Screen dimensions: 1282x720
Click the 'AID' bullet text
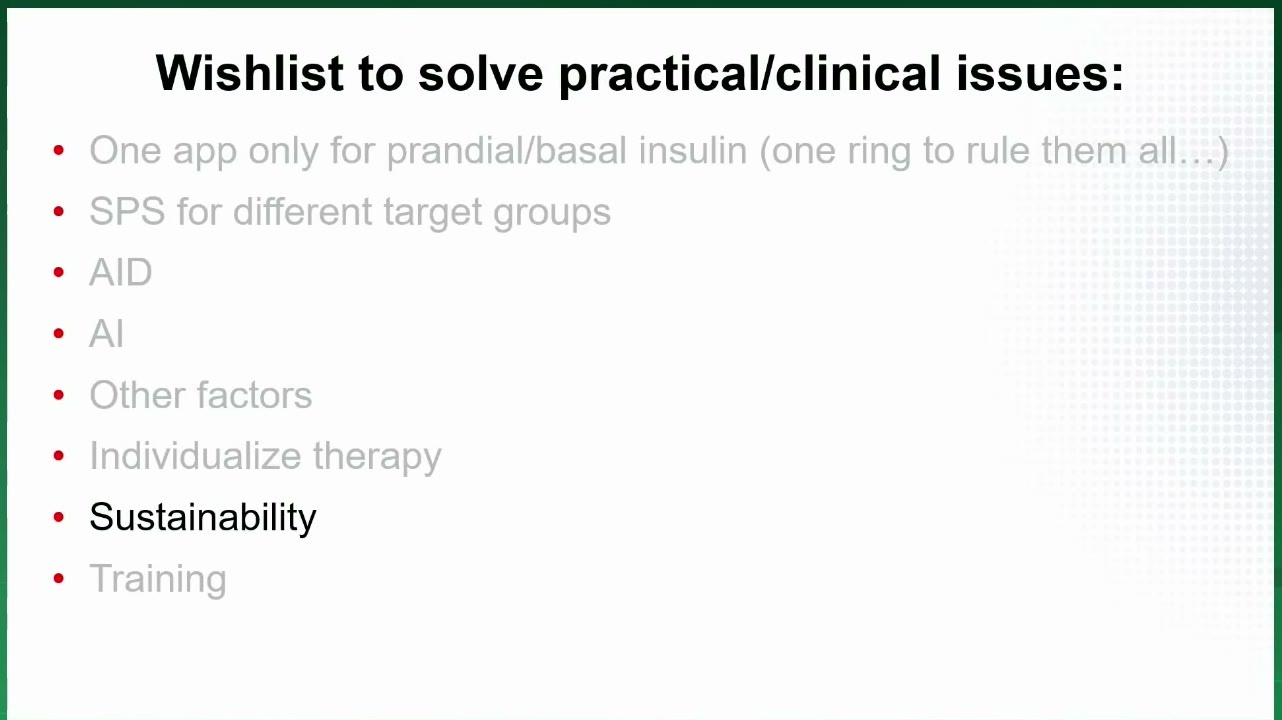click(x=121, y=273)
